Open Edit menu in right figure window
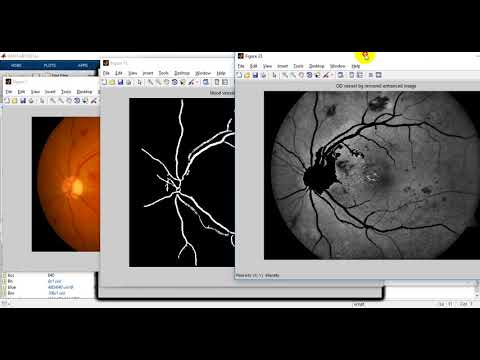Image resolution: width=480 pixels, height=360 pixels. coord(254,66)
